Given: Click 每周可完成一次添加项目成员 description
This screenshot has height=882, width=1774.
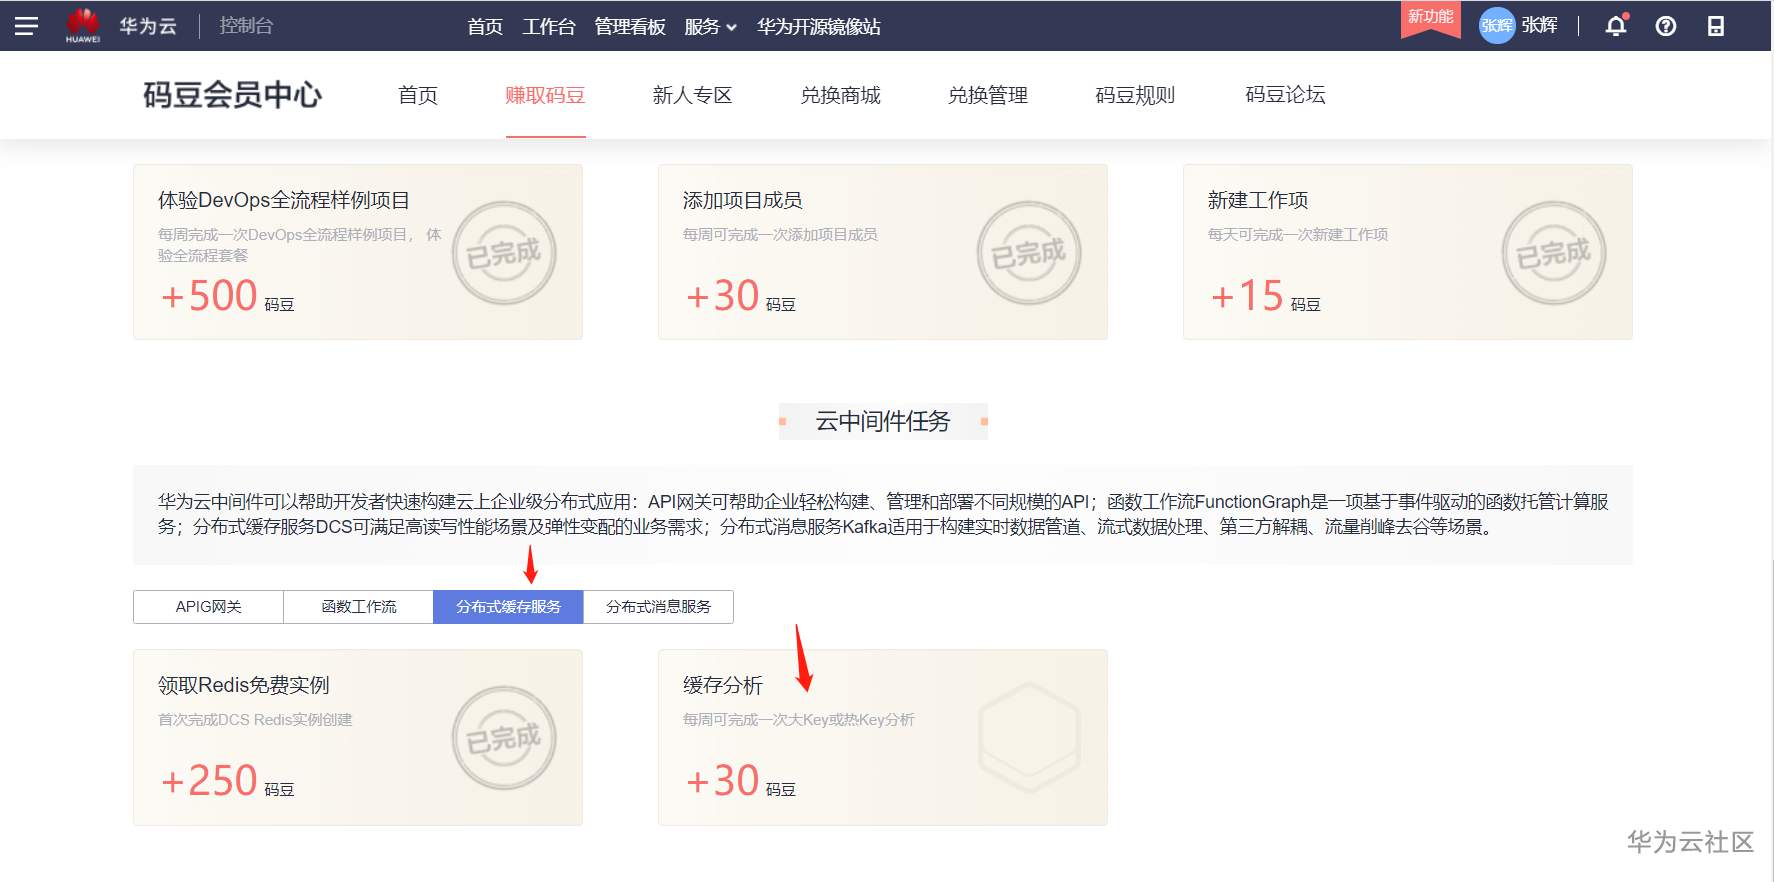Looking at the screenshot, I should click(780, 235).
